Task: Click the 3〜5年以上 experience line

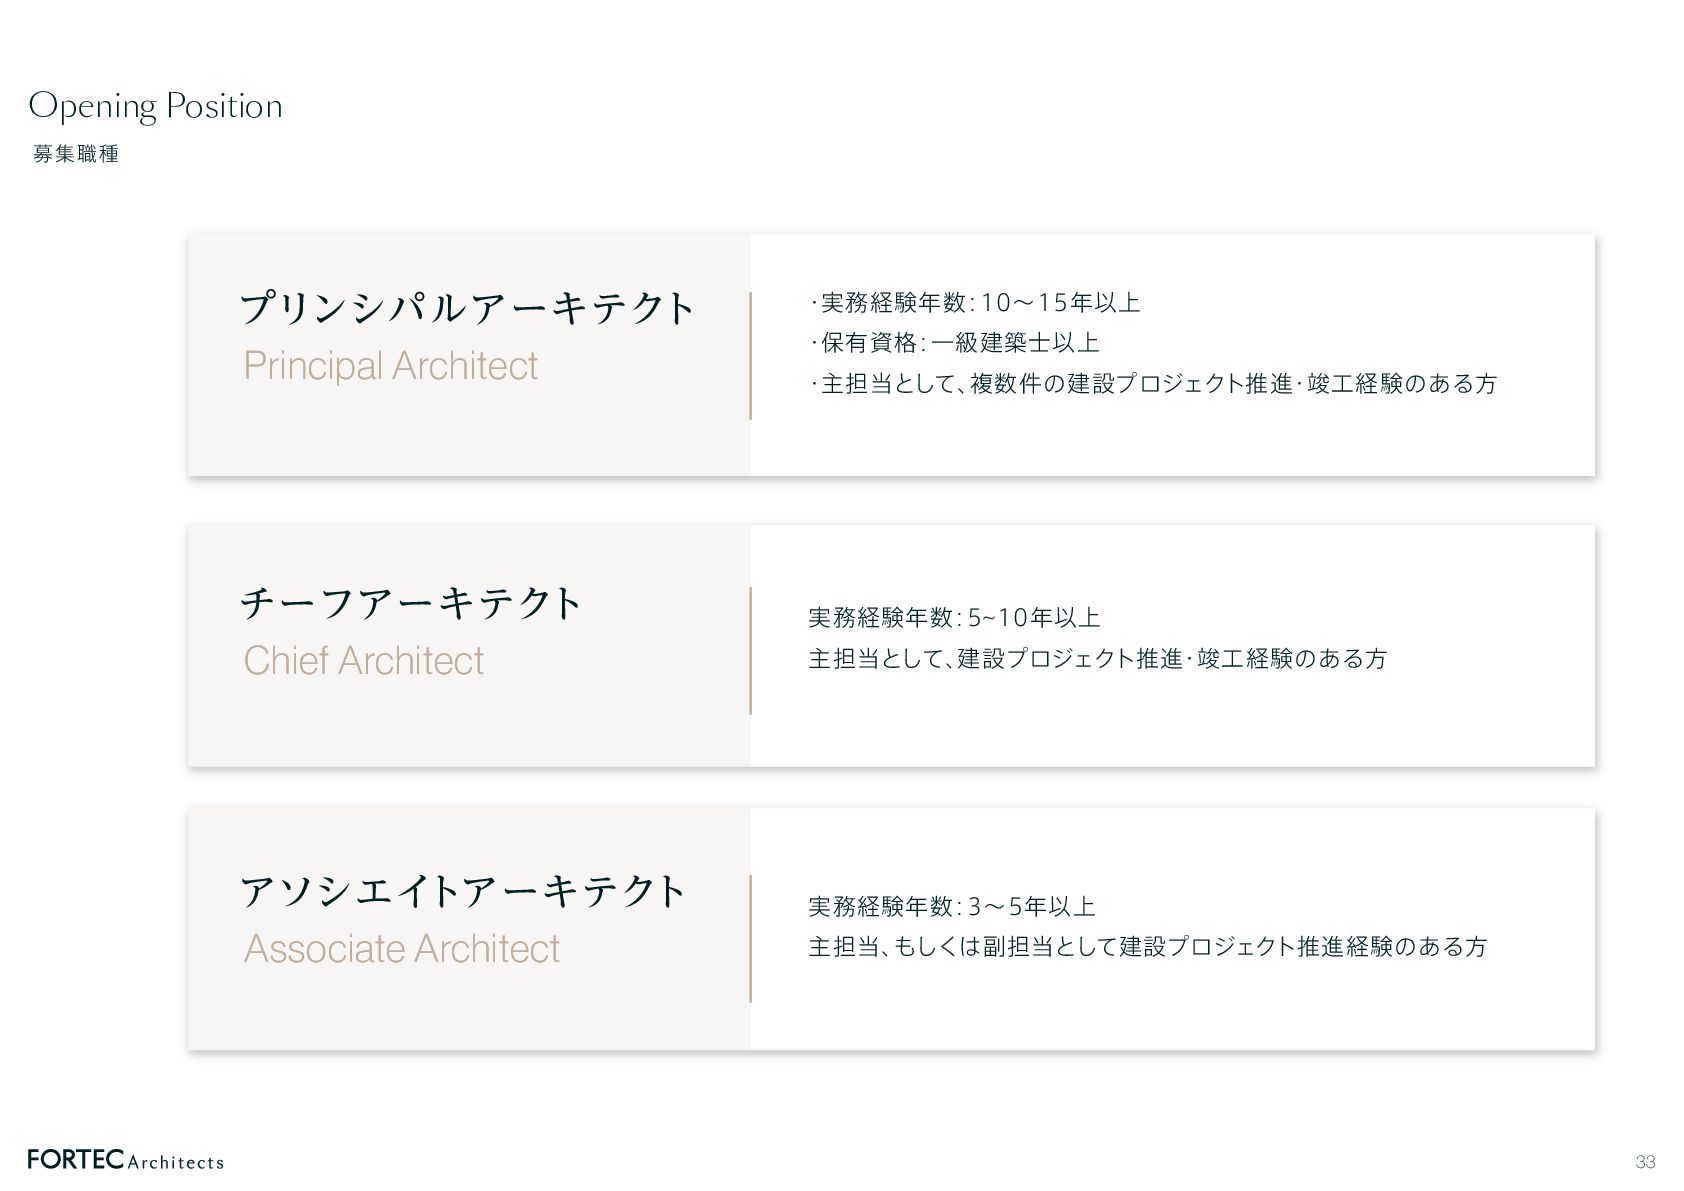Action: click(952, 906)
